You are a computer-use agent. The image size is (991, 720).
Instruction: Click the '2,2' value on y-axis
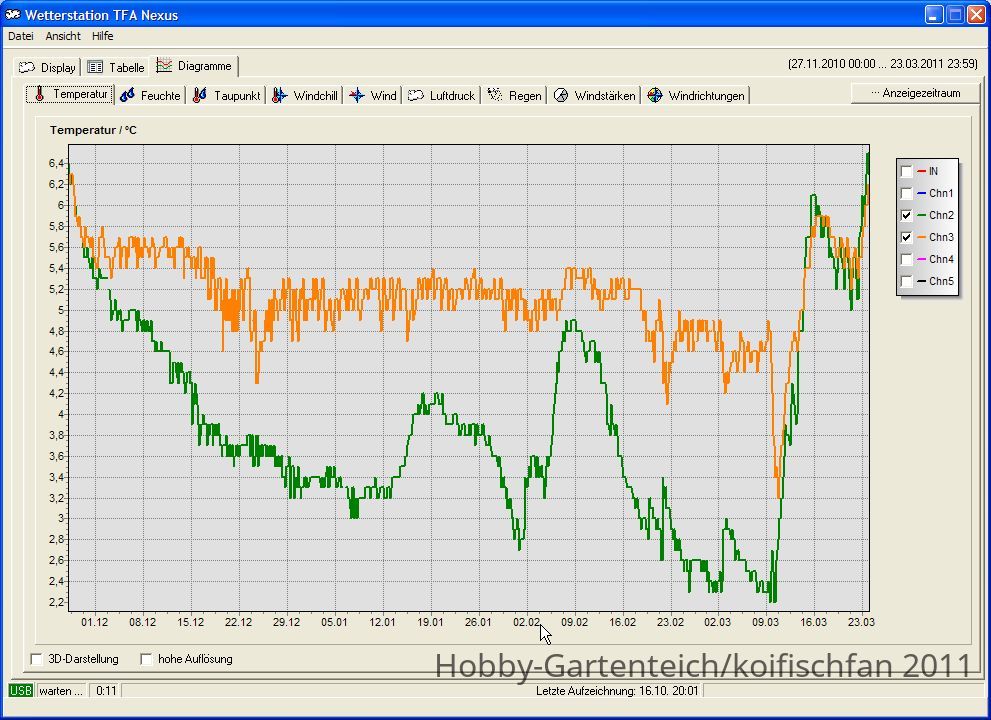coord(56,602)
